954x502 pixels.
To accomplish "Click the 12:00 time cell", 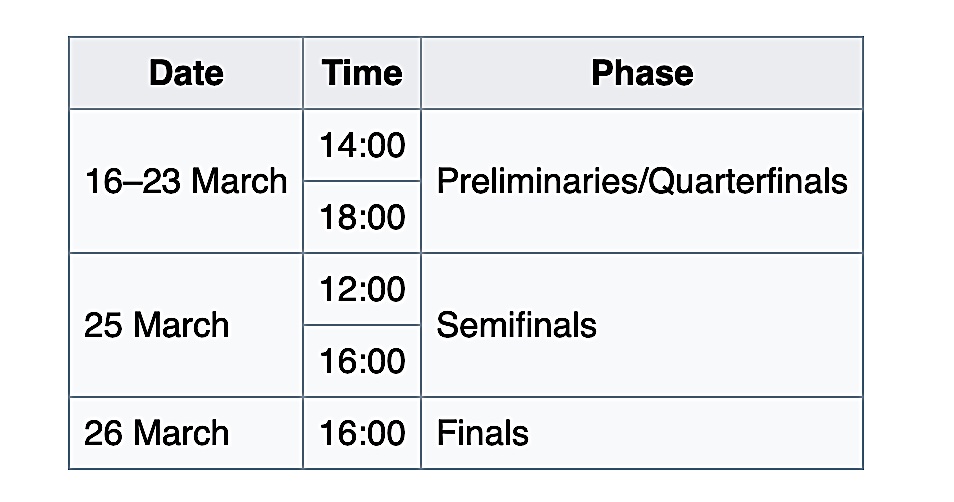I will pyautogui.click(x=362, y=289).
